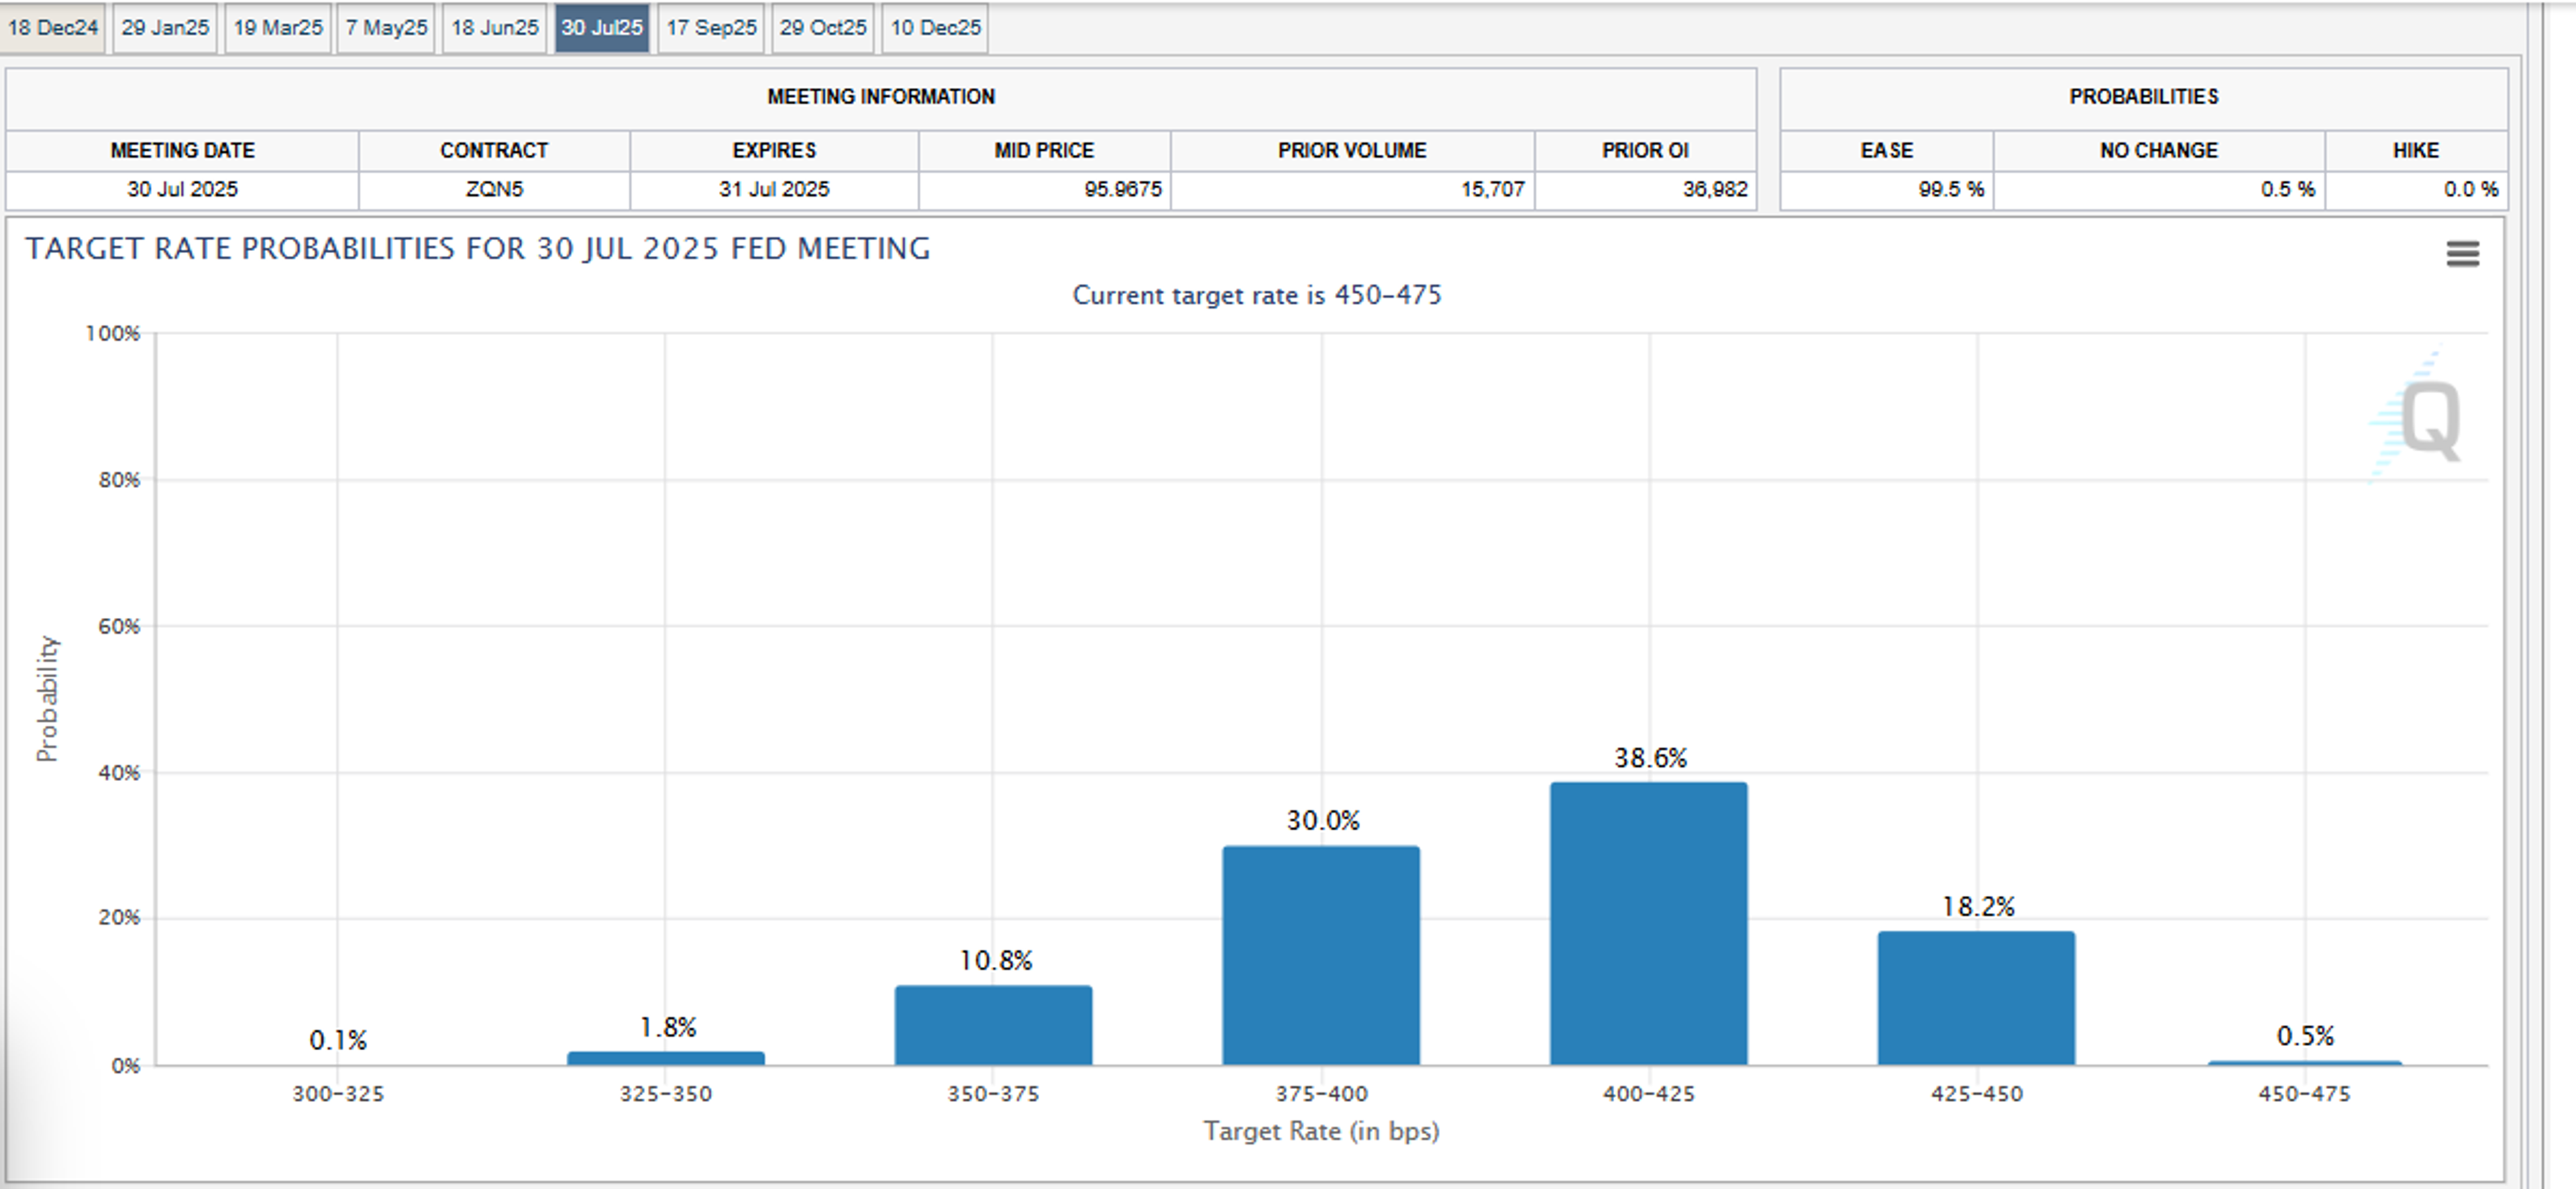This screenshot has height=1189, width=2576.
Task: Click the 400-425 axis label
Action: coord(1649,1094)
